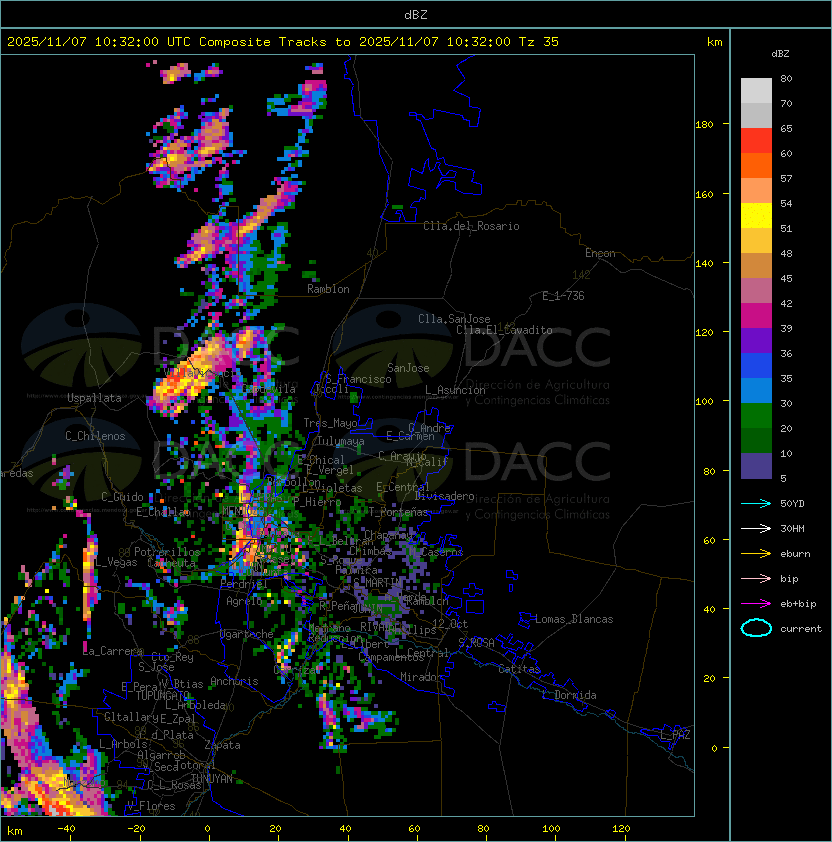Click the cyan 50YD arrow in legend

756,503
